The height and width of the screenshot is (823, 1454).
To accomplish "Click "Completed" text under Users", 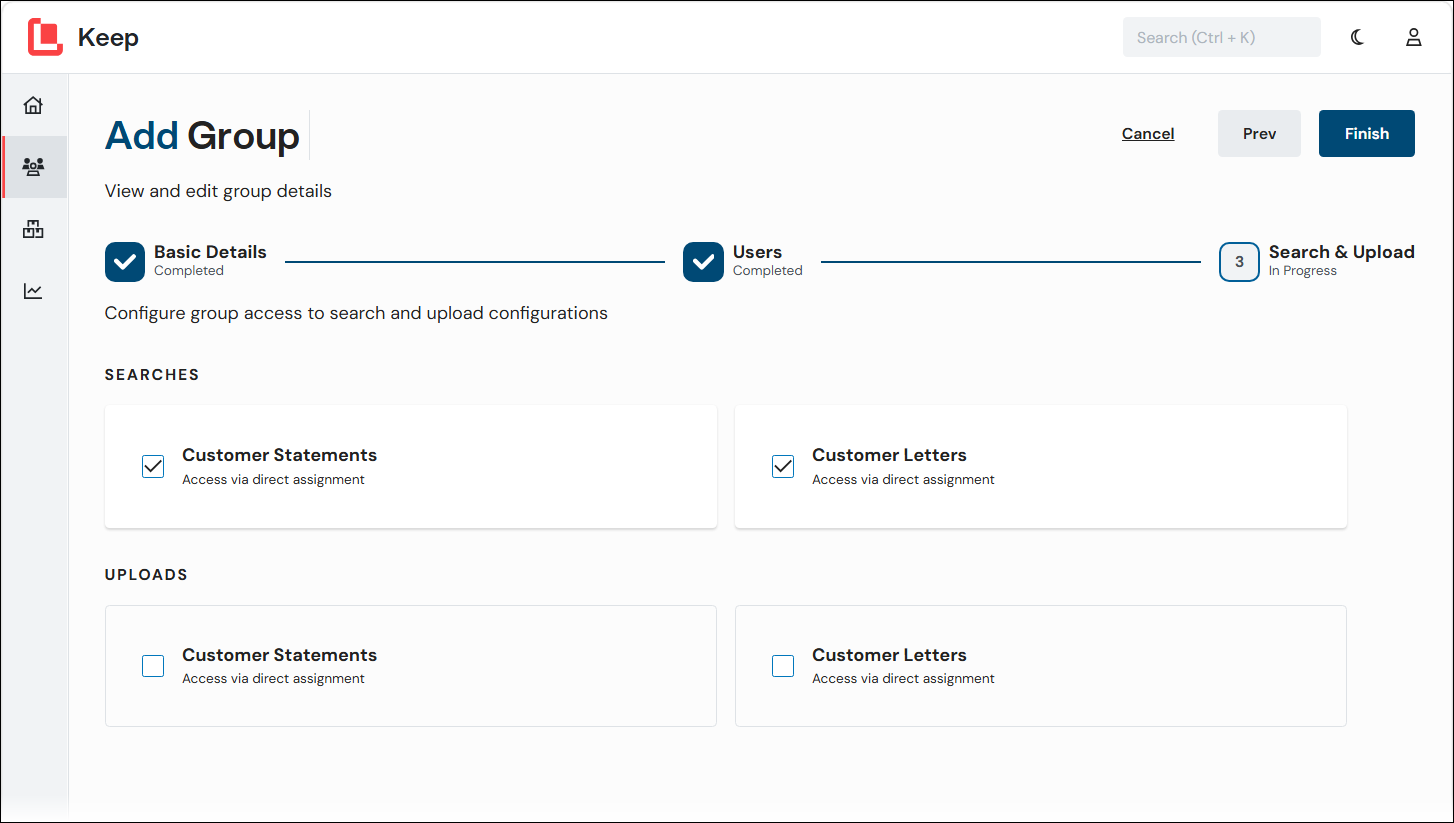I will [x=767, y=271].
